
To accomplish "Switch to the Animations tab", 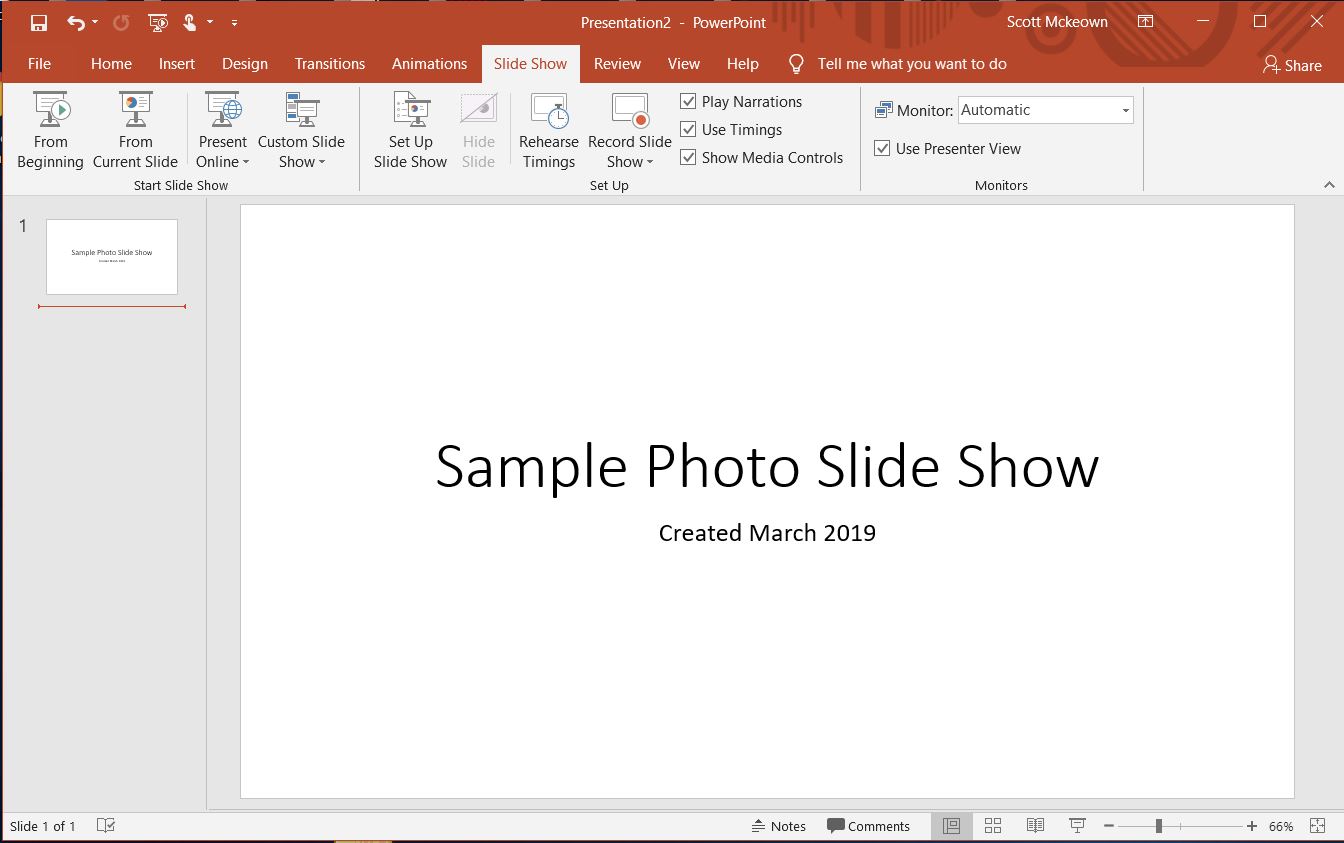I will point(429,63).
